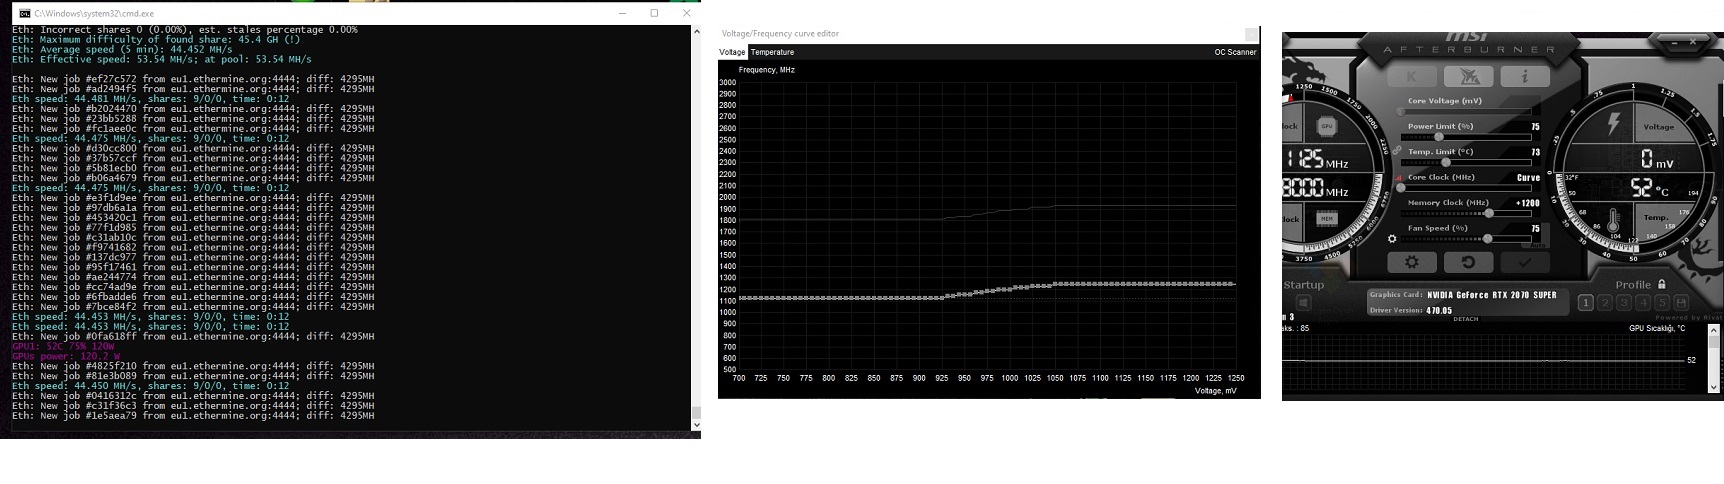Screen dimensions: 1724x484
Task: Select profile slot 3
Action: pos(1624,302)
